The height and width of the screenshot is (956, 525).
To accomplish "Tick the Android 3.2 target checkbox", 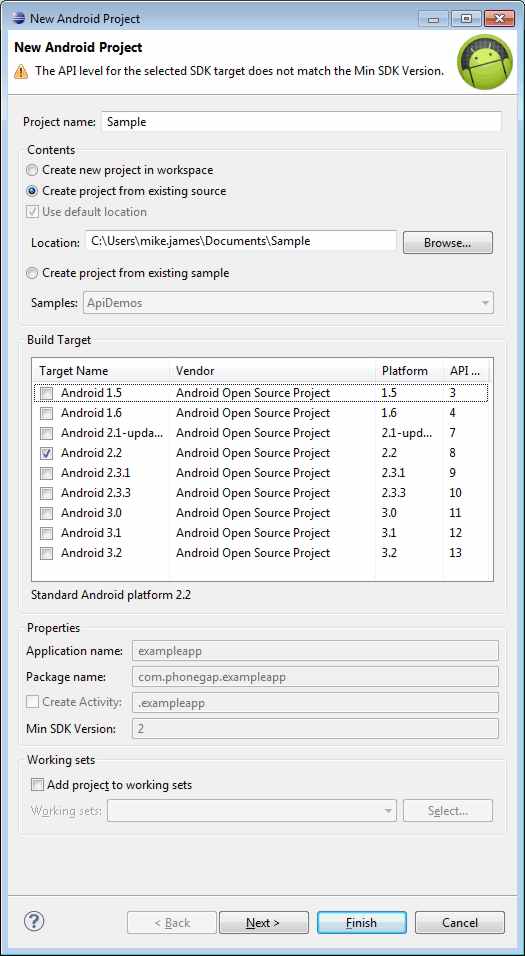I will point(46,554).
